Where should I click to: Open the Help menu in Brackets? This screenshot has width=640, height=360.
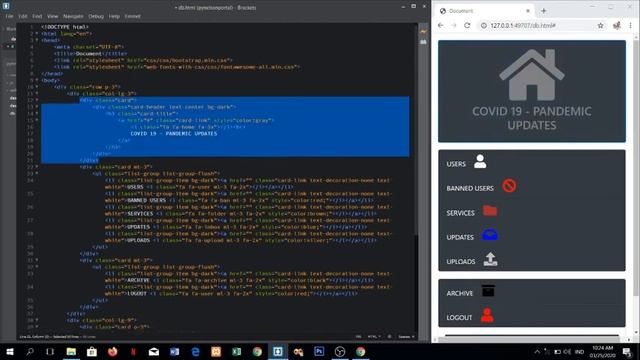(x=114, y=16)
